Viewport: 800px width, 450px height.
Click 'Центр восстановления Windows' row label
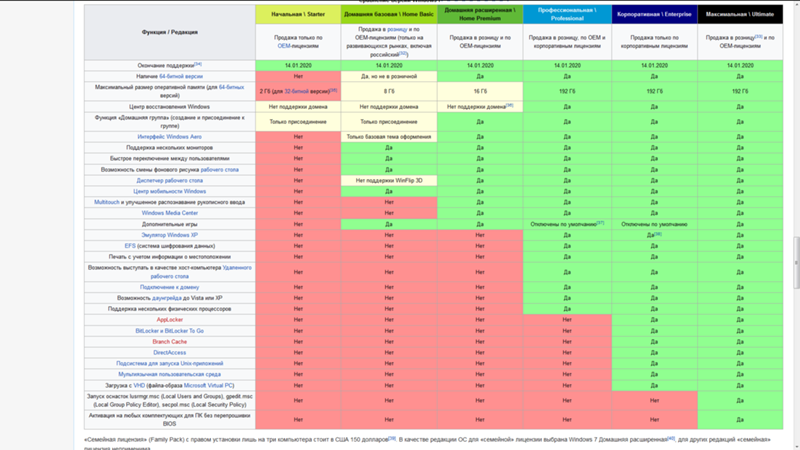tap(169, 107)
